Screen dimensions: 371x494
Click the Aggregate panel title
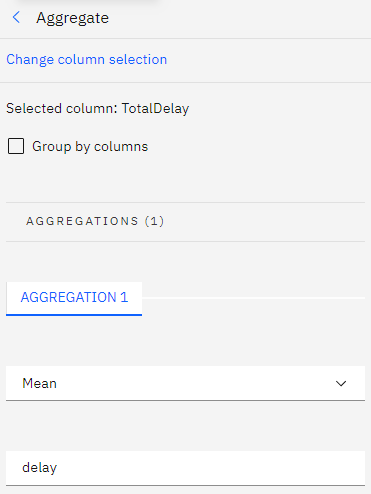click(72, 18)
